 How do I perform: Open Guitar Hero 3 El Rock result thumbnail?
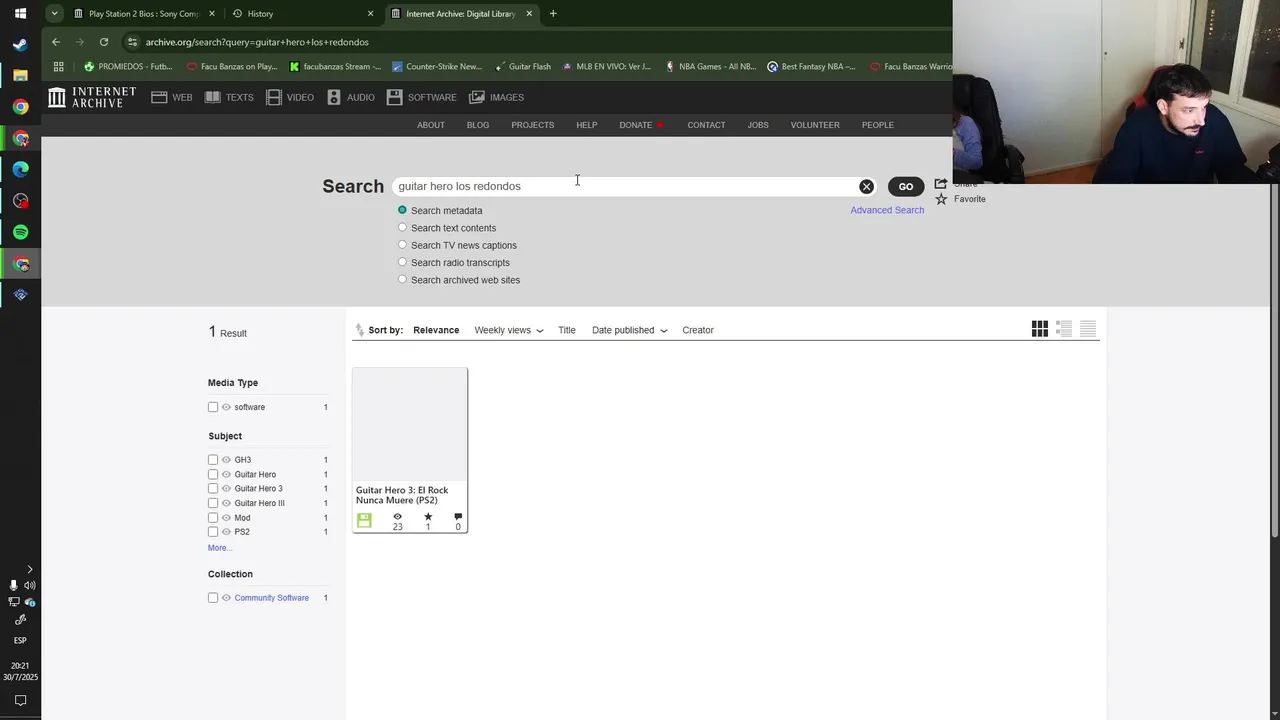pyautogui.click(x=410, y=424)
